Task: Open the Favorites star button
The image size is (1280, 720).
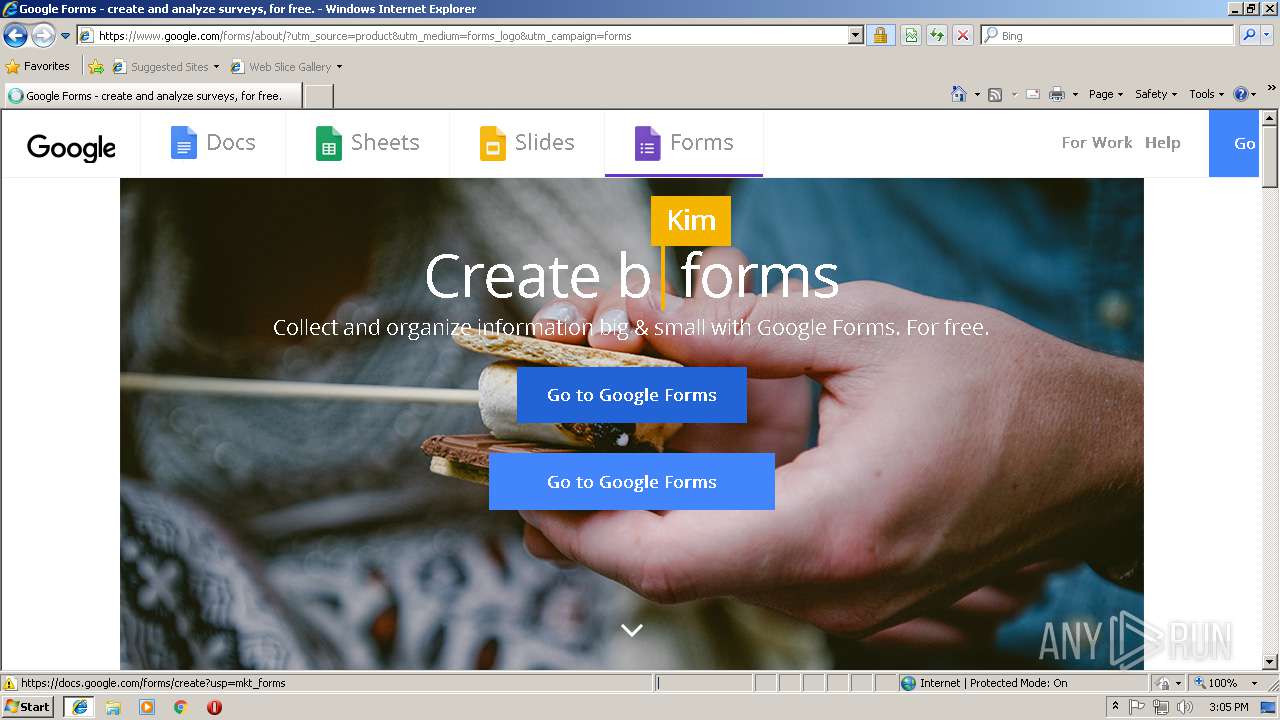Action: click(38, 67)
